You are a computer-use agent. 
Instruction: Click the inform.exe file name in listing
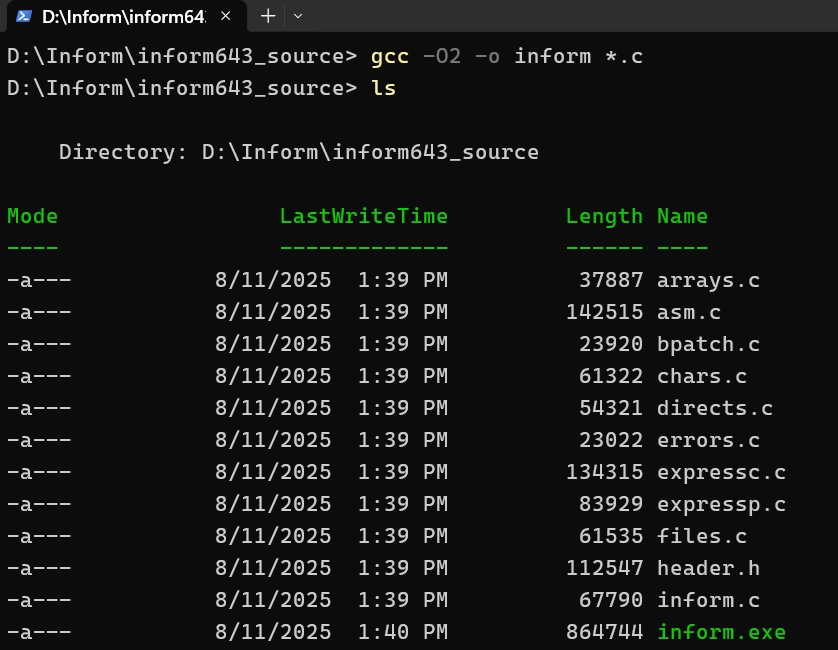pyautogui.click(x=721, y=632)
